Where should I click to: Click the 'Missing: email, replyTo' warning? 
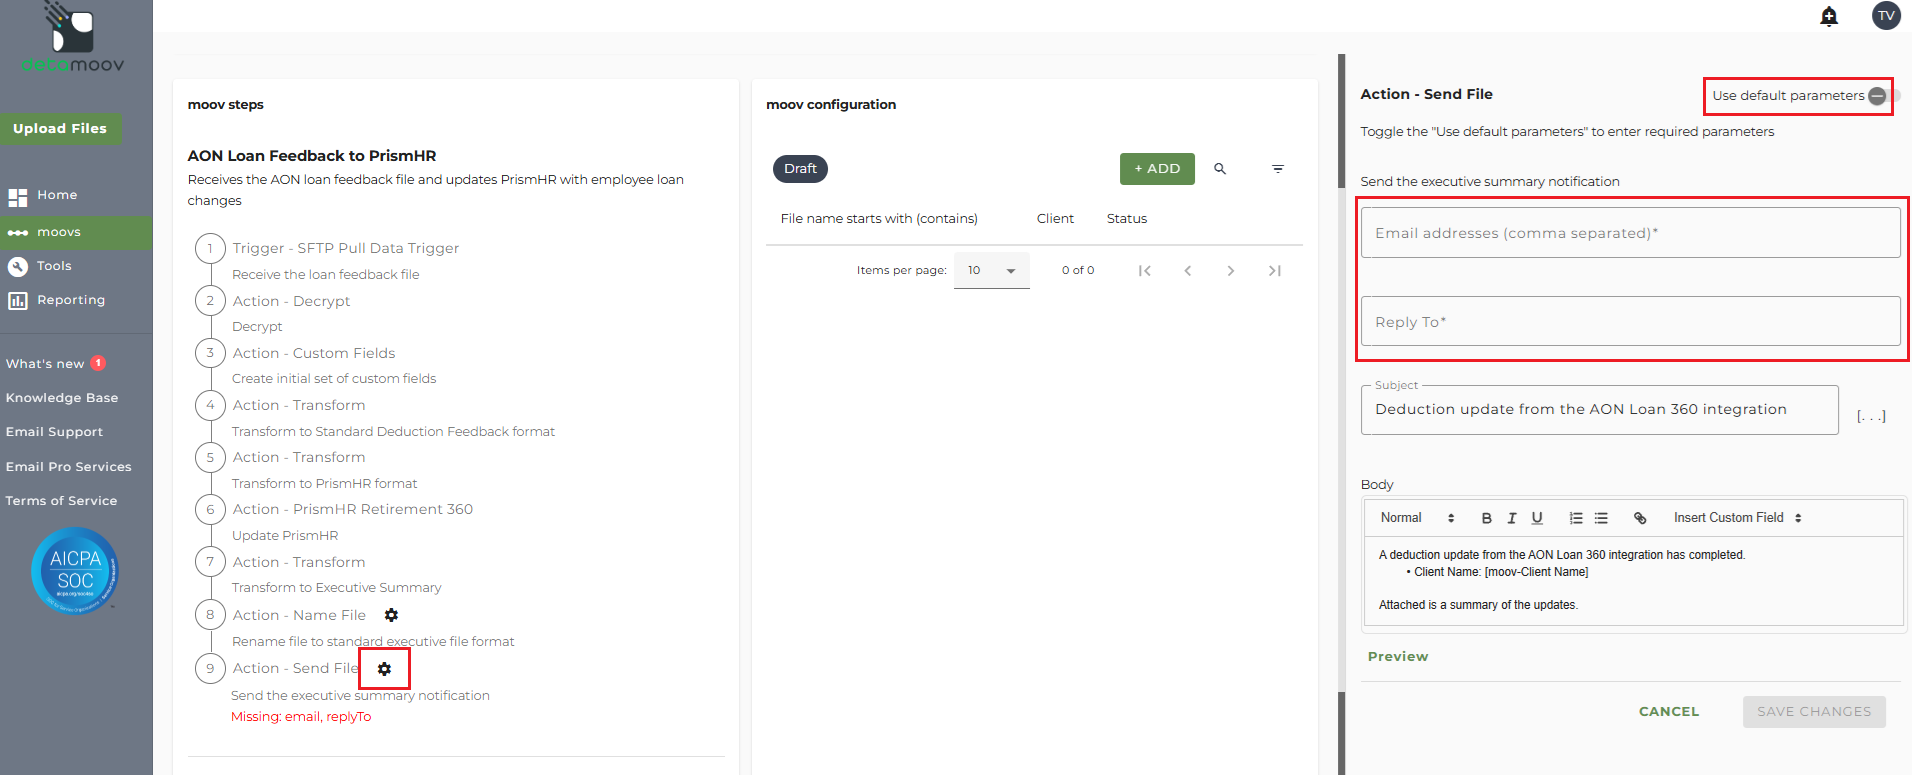coord(301,717)
